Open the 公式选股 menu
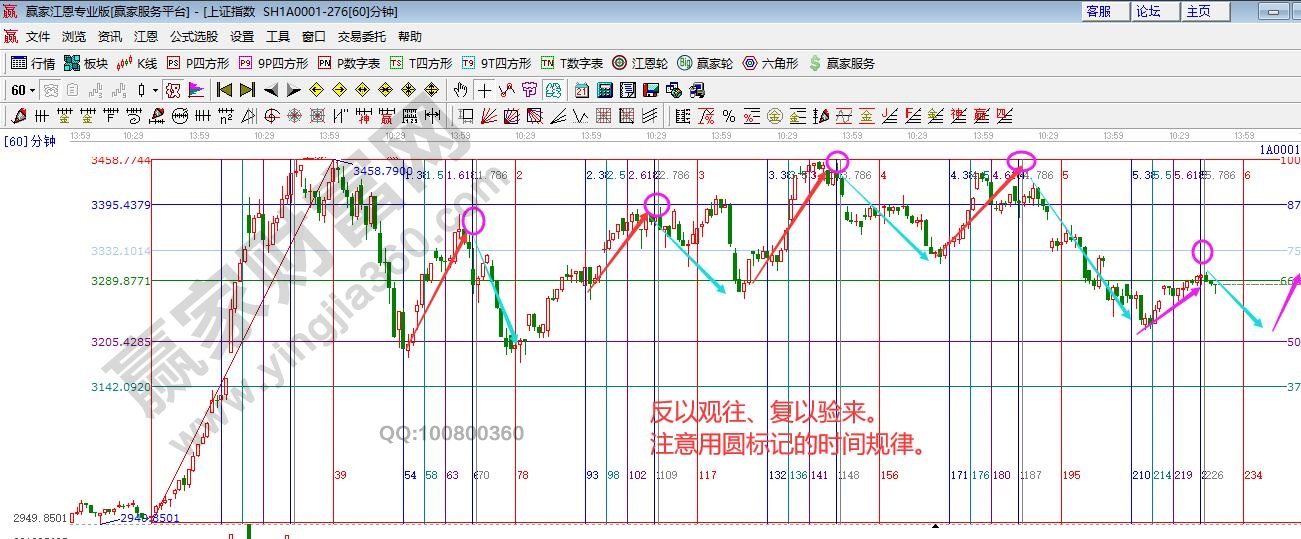This screenshot has width=1301, height=539. 193,36
